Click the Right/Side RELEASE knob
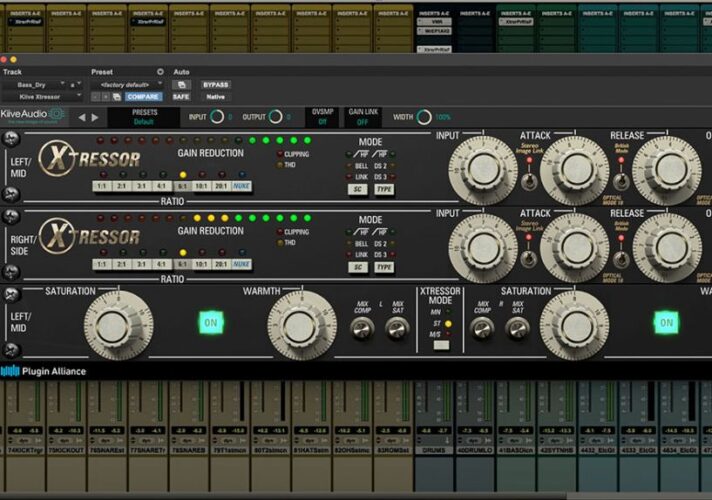Viewport: 712px width, 500px height. pos(667,248)
